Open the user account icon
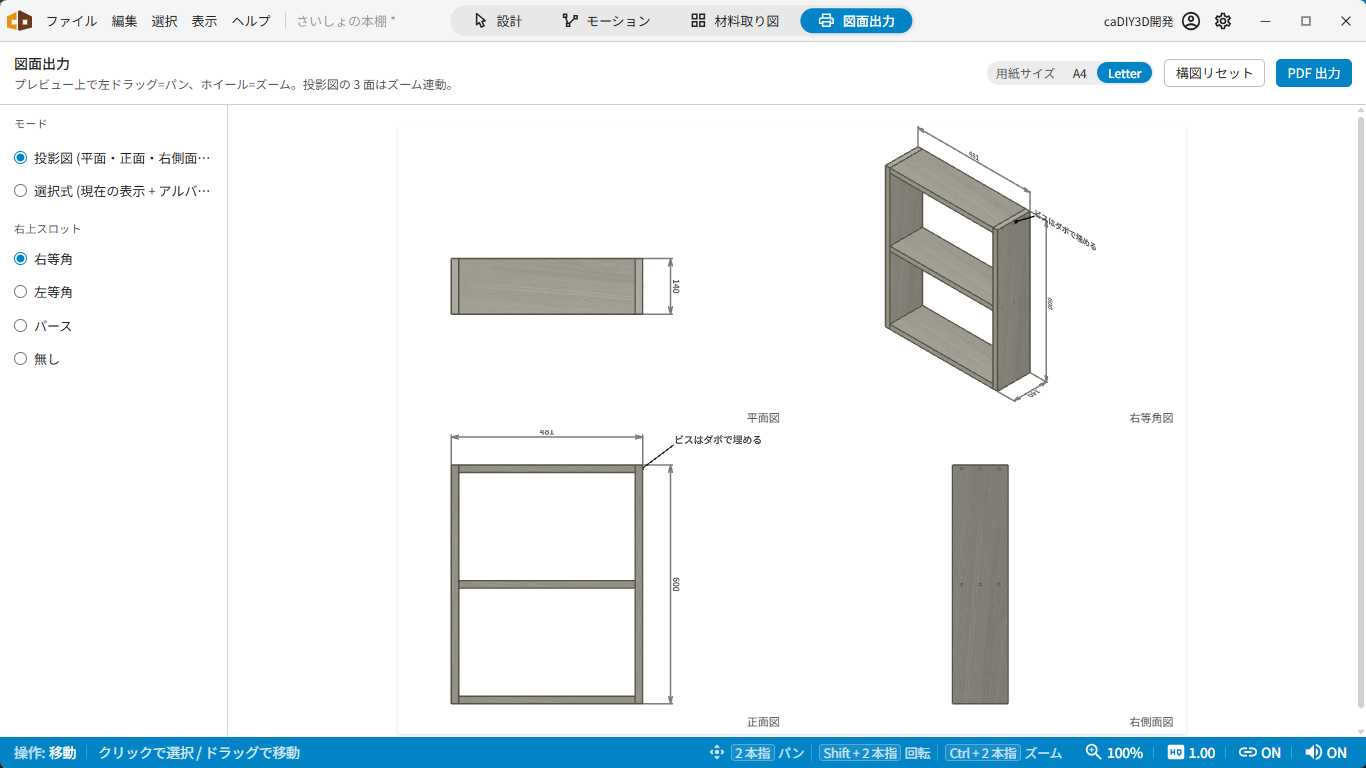1366x768 pixels. tap(1190, 21)
